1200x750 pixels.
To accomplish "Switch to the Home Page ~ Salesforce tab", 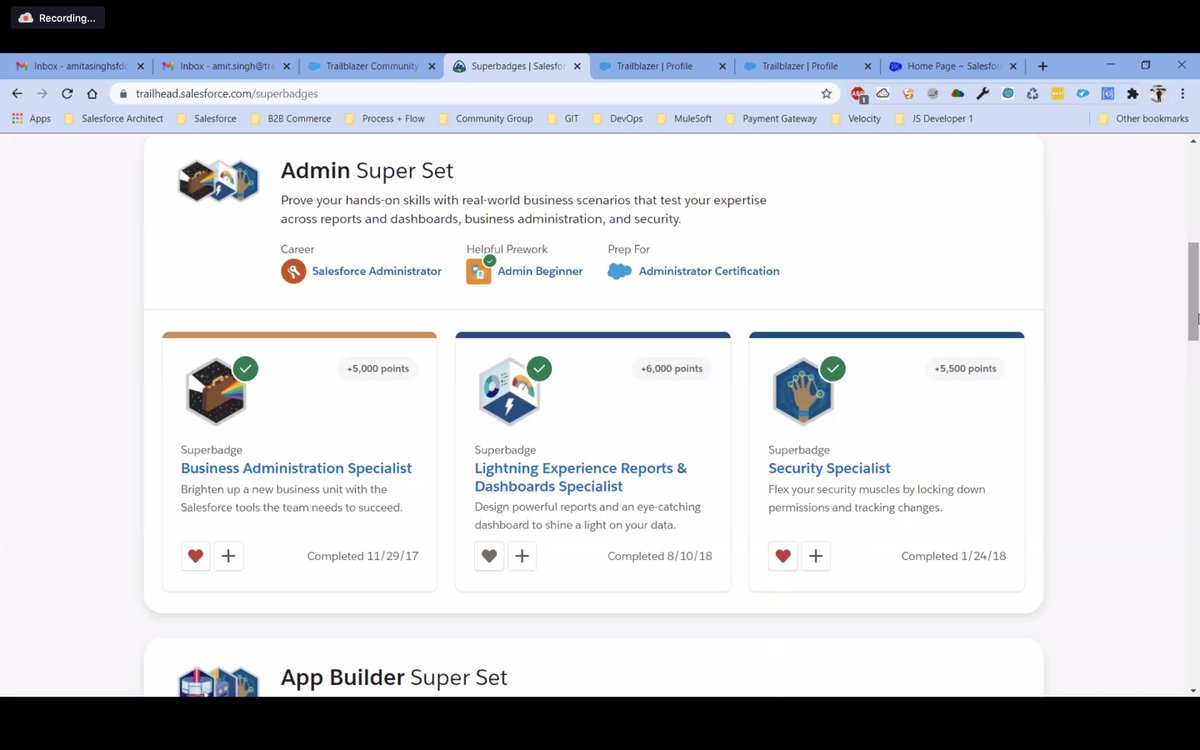I will (953, 66).
